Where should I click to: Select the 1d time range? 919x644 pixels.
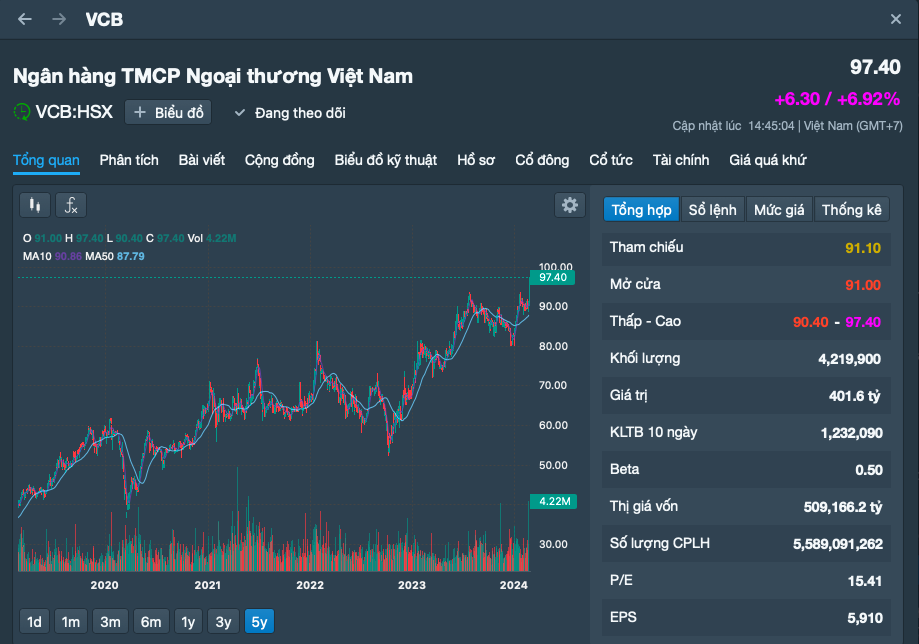pyautogui.click(x=35, y=622)
